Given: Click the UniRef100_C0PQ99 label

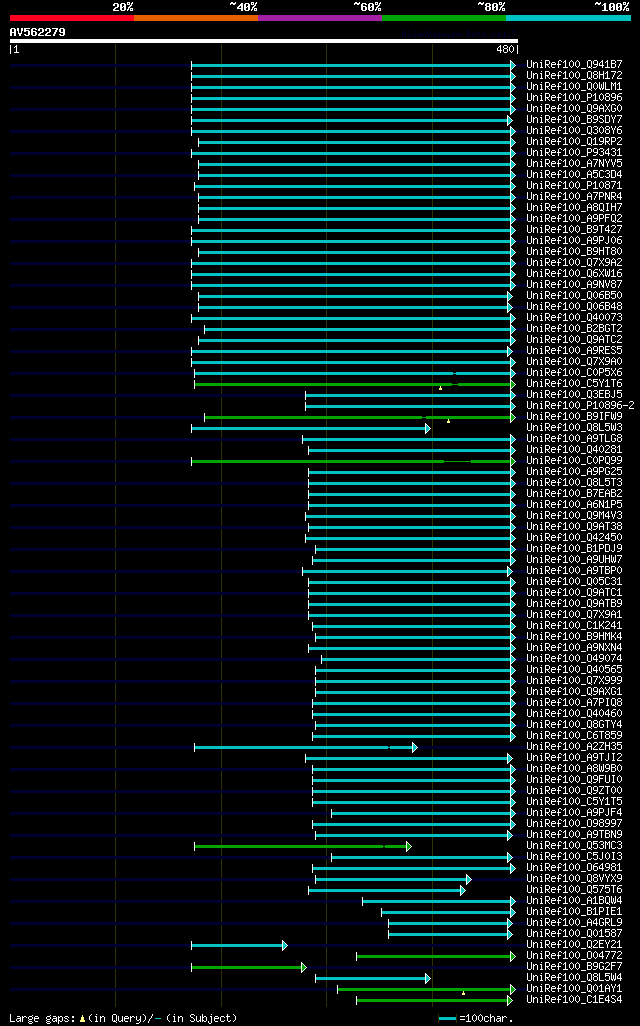Looking at the screenshot, I should [x=575, y=460].
